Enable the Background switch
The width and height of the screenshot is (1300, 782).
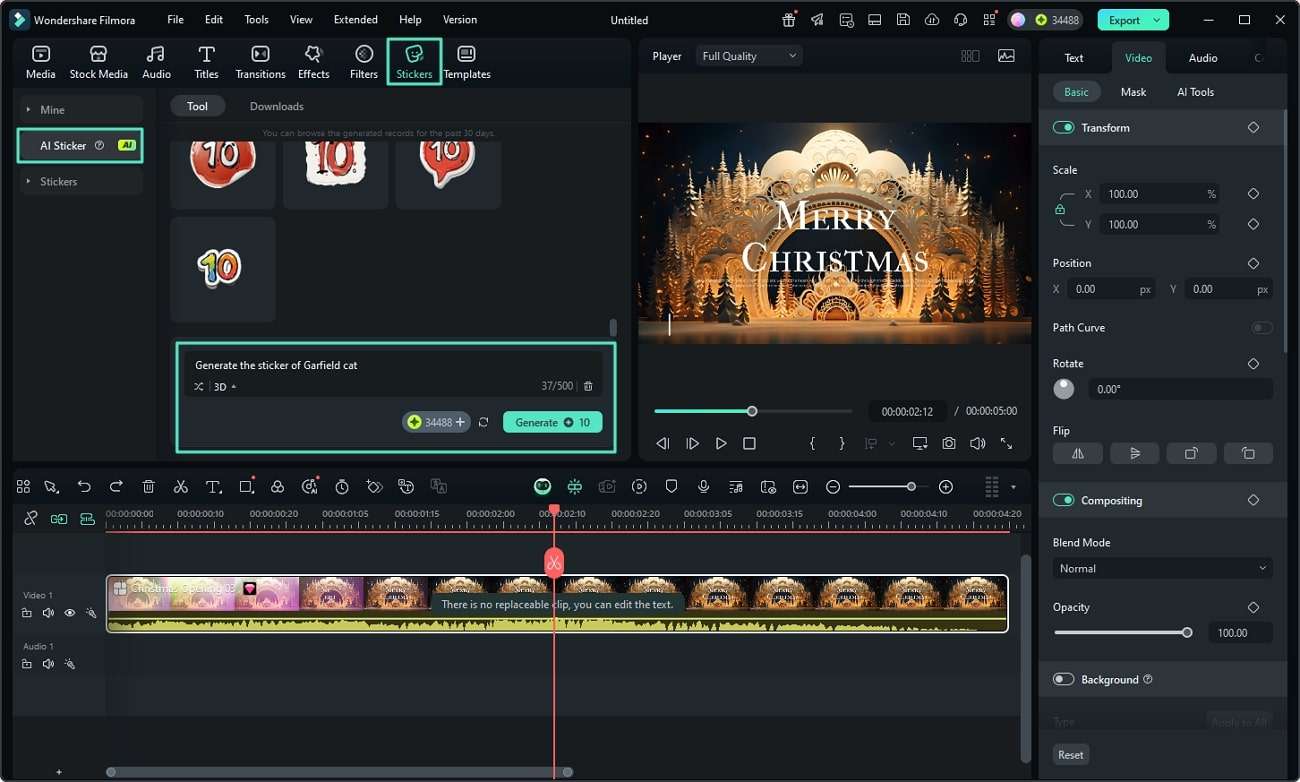tap(1064, 679)
